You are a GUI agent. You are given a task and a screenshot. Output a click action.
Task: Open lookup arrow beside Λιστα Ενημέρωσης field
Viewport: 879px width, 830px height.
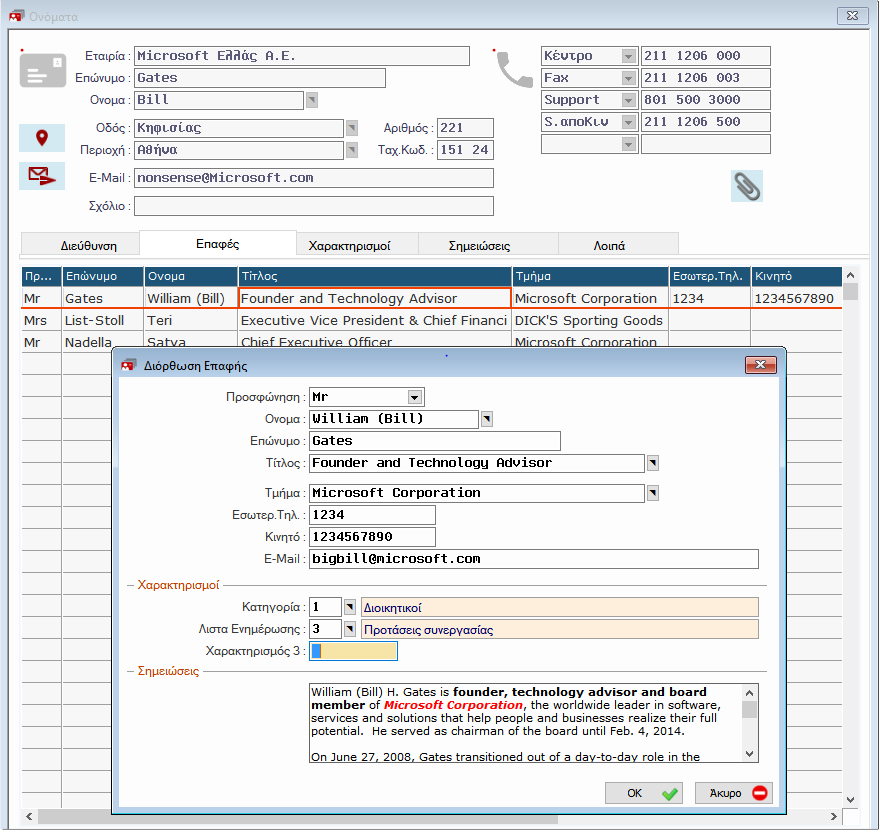click(350, 629)
